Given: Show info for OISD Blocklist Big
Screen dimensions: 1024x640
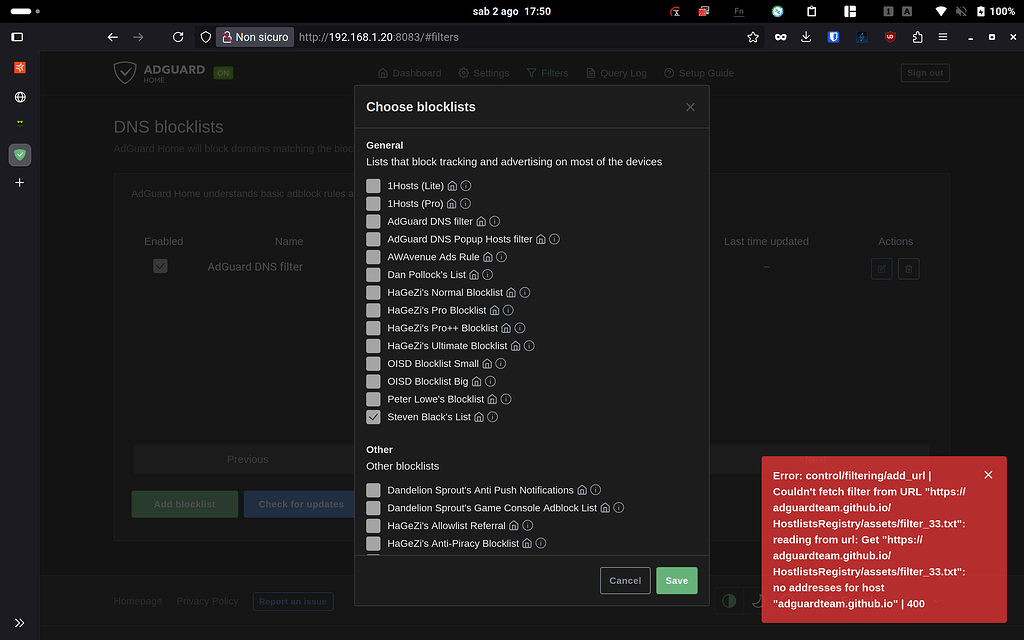Looking at the screenshot, I should [490, 381].
